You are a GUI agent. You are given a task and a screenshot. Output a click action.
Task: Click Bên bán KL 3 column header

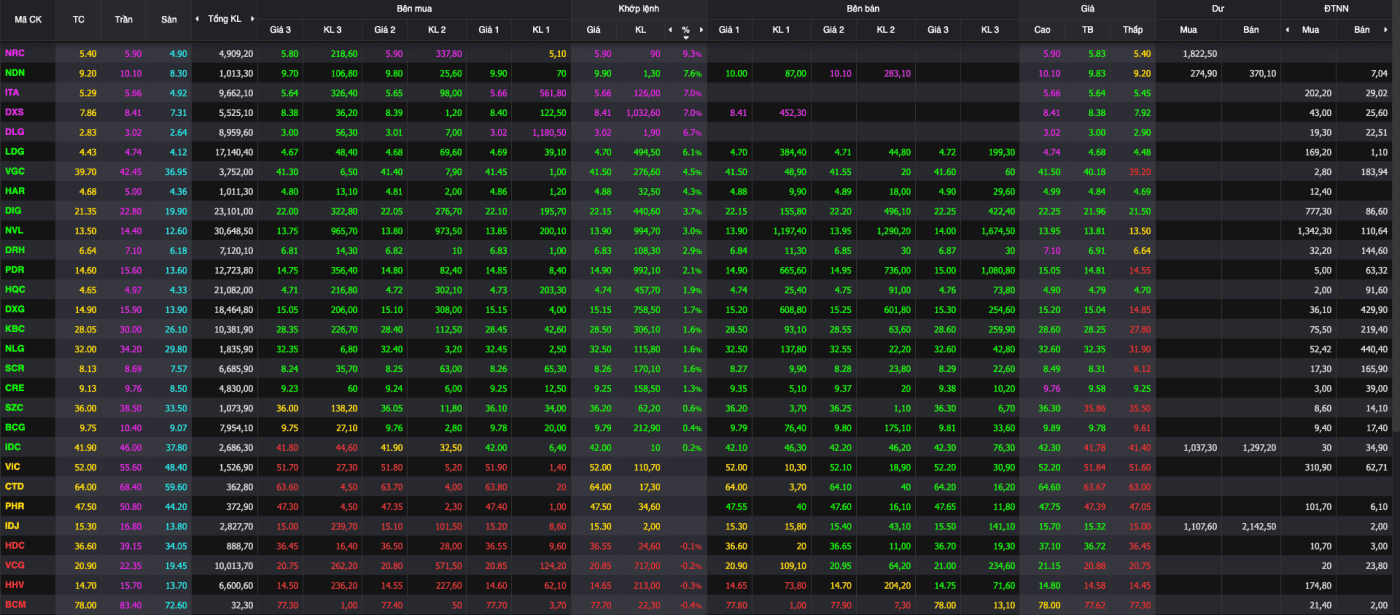989,30
